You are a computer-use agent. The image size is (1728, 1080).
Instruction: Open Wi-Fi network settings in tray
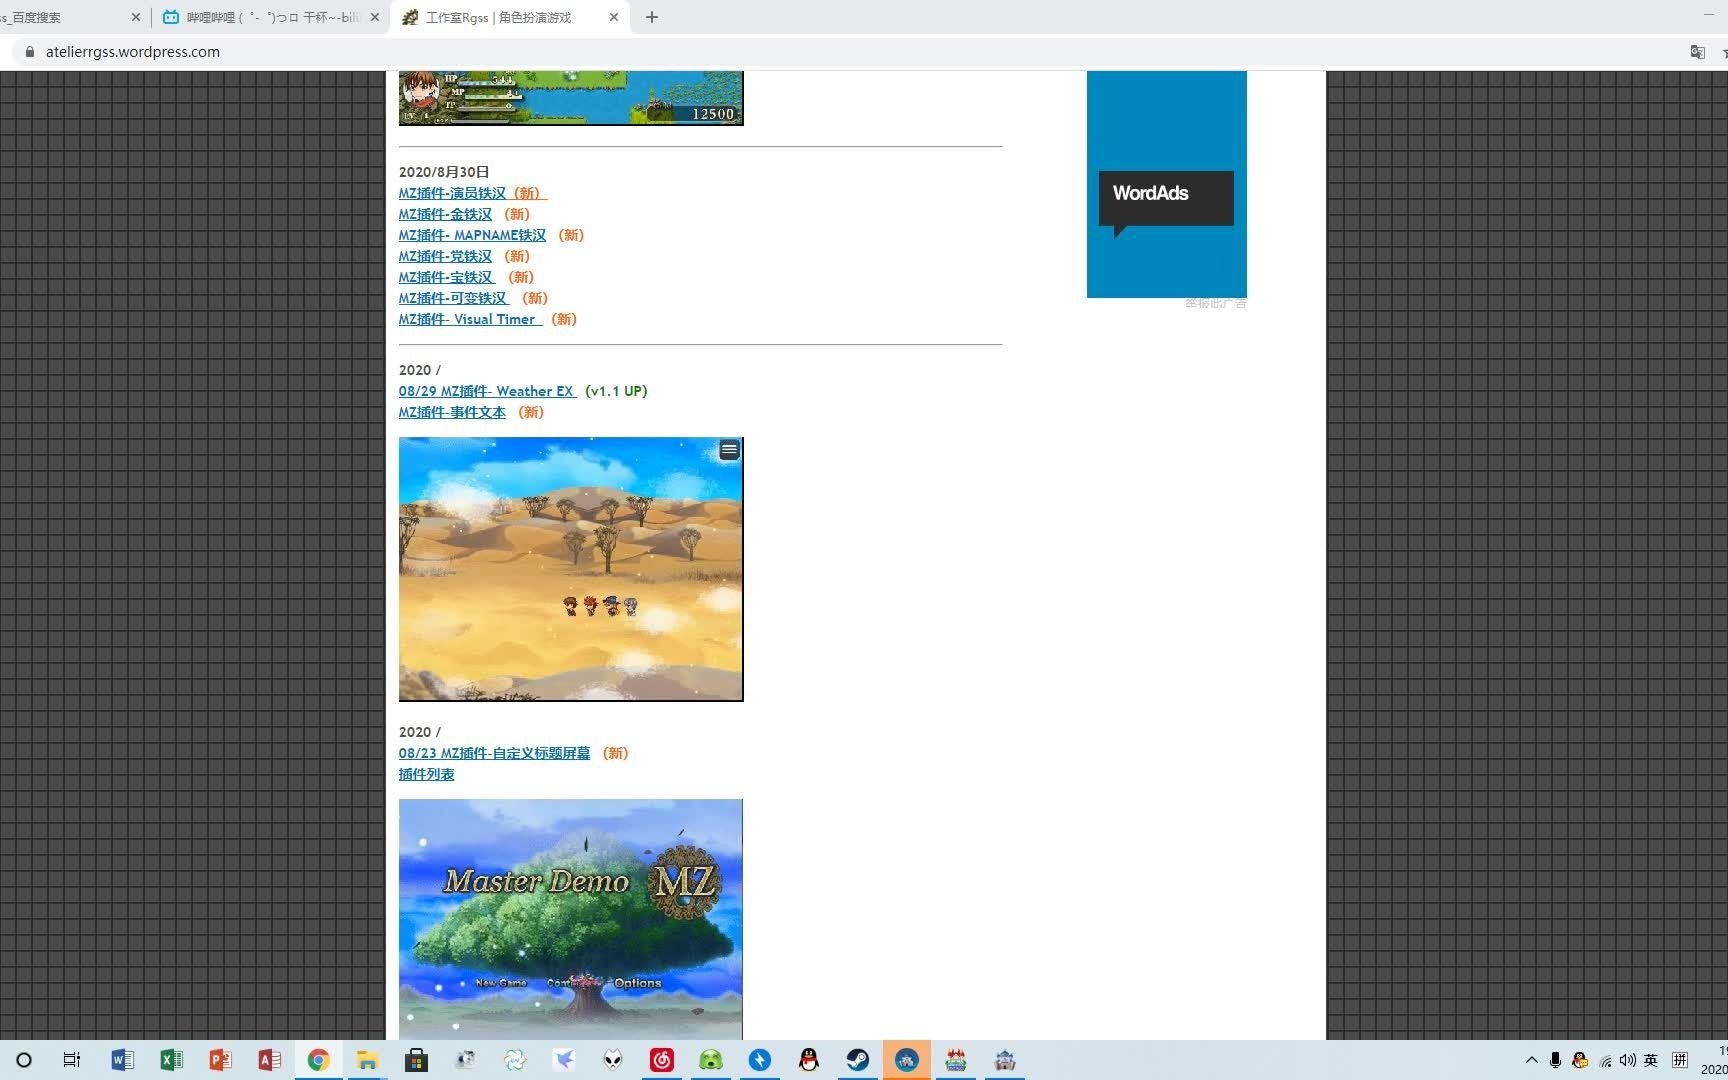[1605, 1061]
